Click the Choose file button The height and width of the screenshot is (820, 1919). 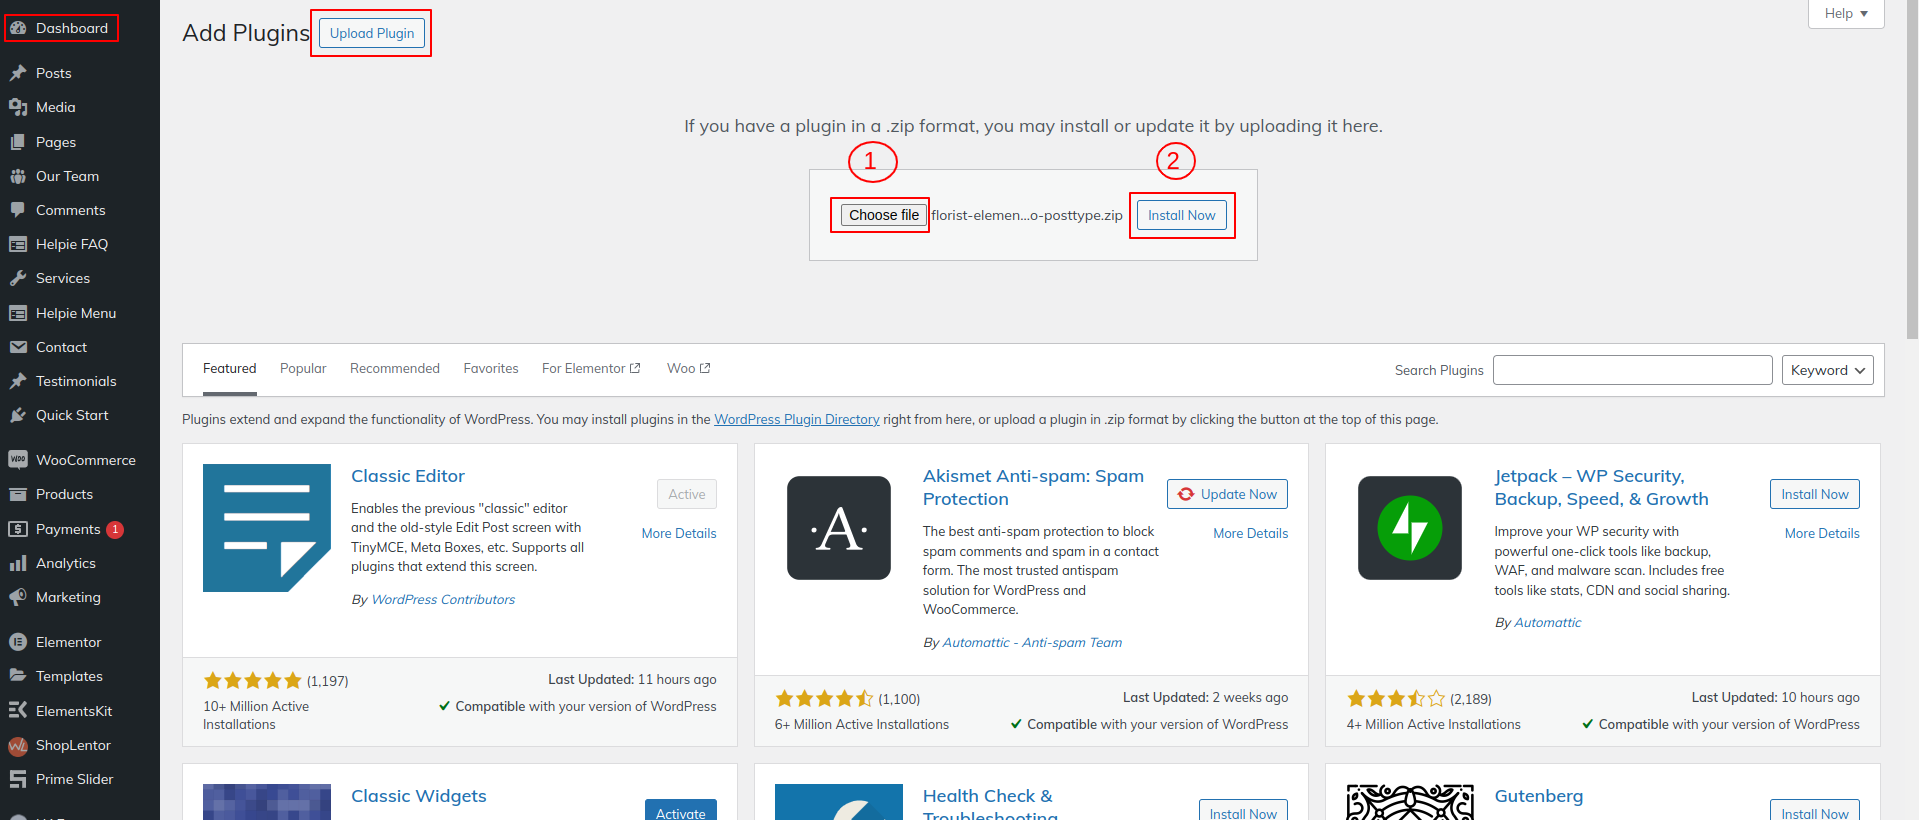coord(884,215)
